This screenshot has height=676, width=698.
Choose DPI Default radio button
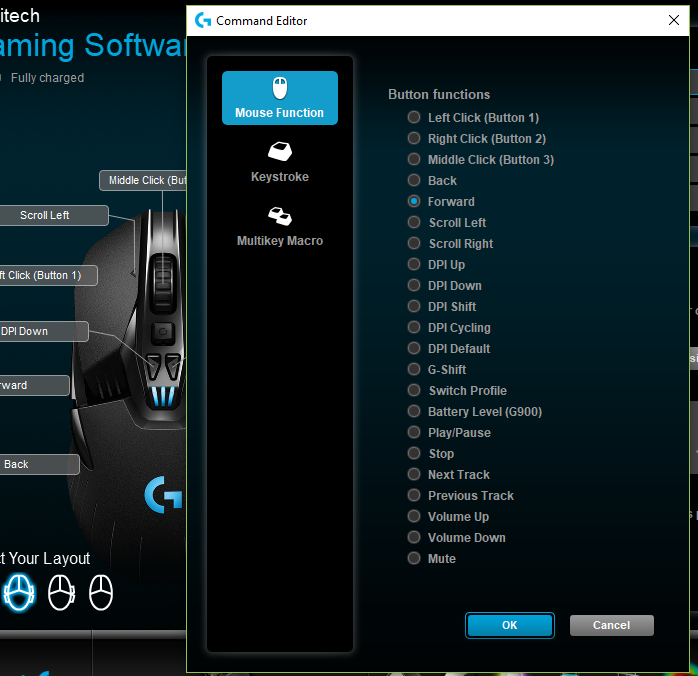(x=414, y=348)
